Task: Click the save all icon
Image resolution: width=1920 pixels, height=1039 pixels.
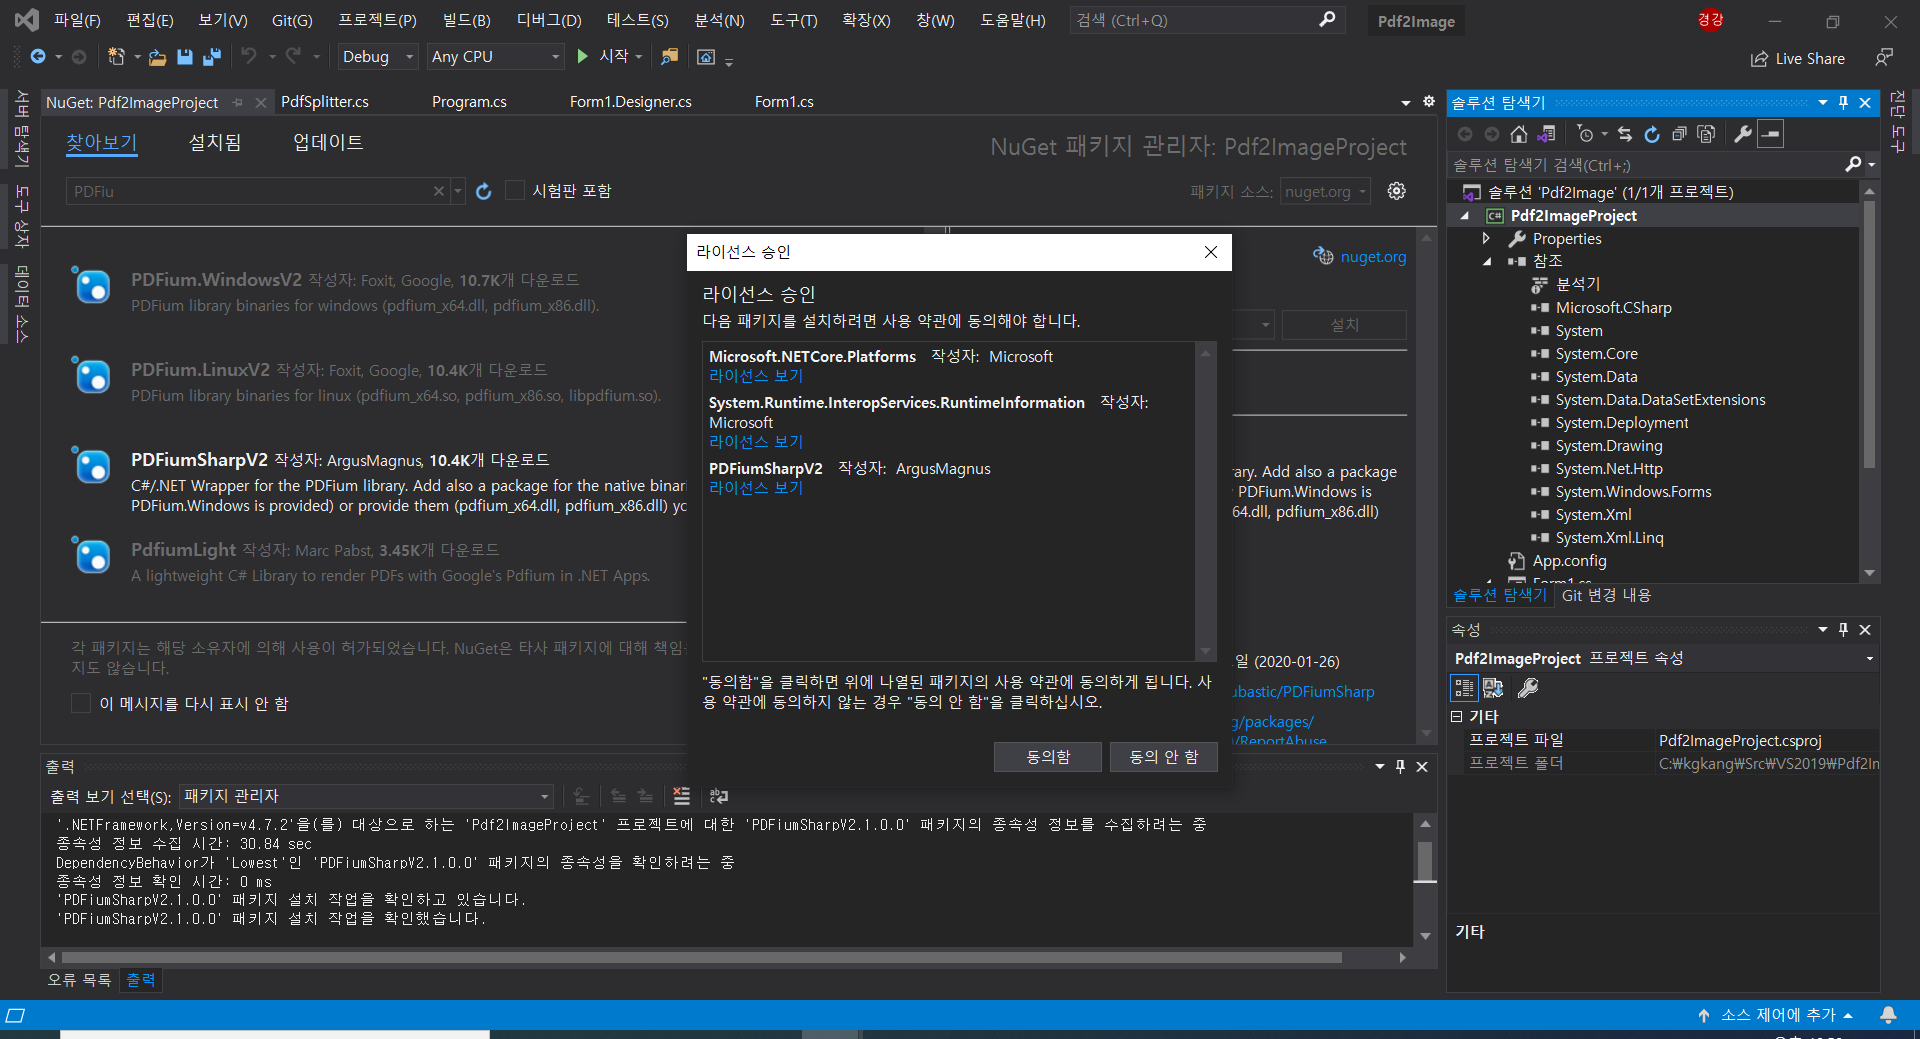Action: pyautogui.click(x=211, y=57)
